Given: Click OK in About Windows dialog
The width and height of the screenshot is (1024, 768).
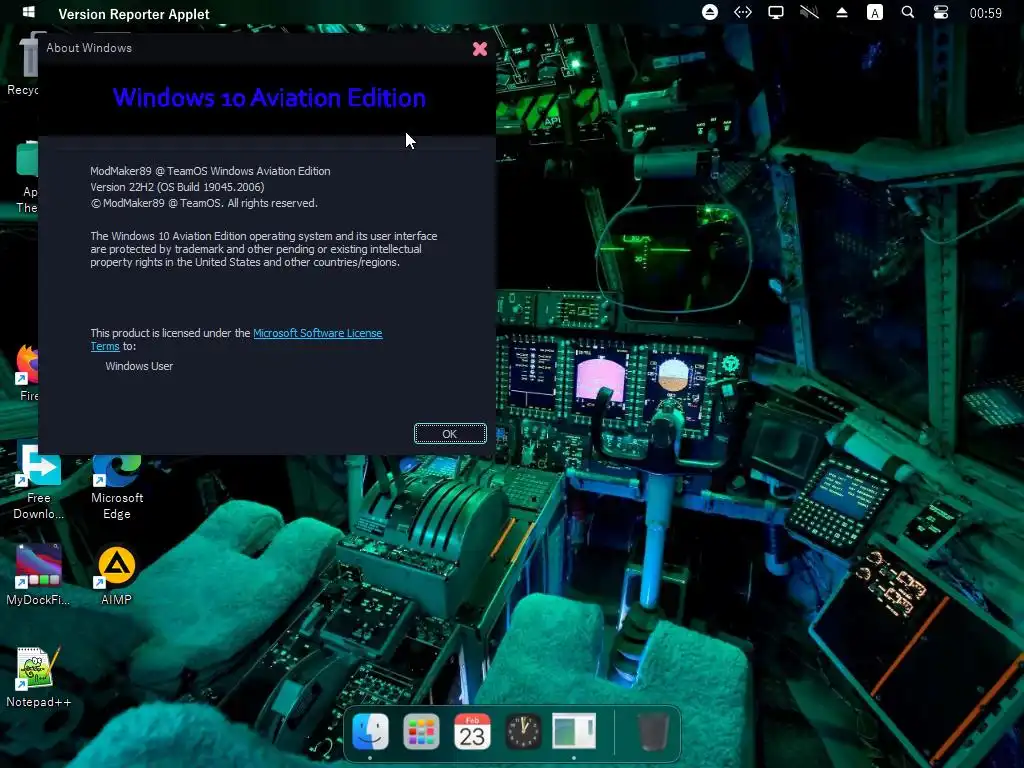Looking at the screenshot, I should [x=450, y=434].
